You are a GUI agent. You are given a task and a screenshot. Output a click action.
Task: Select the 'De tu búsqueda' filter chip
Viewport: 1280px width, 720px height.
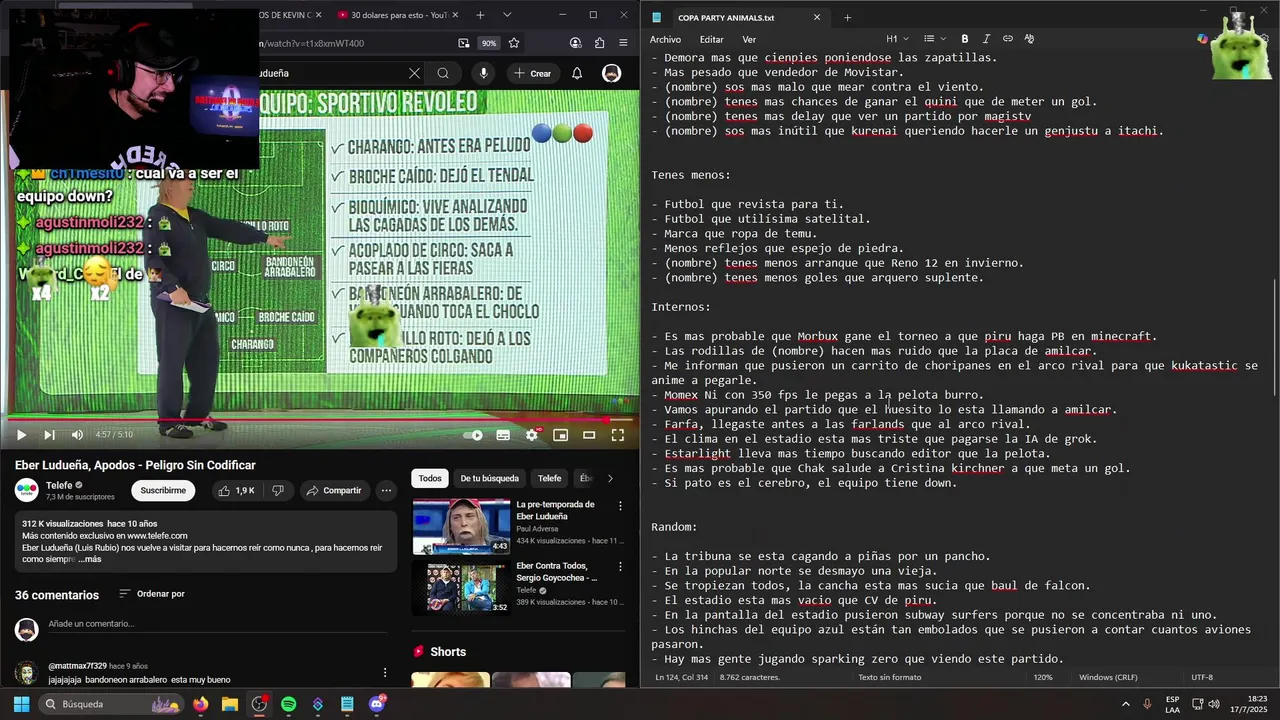[x=489, y=478]
